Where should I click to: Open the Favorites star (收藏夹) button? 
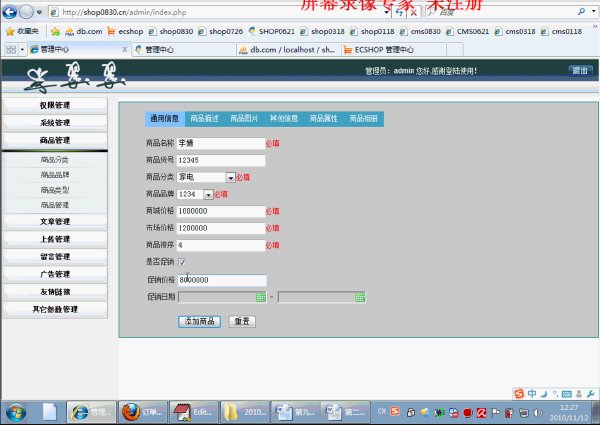pyautogui.click(x=23, y=31)
